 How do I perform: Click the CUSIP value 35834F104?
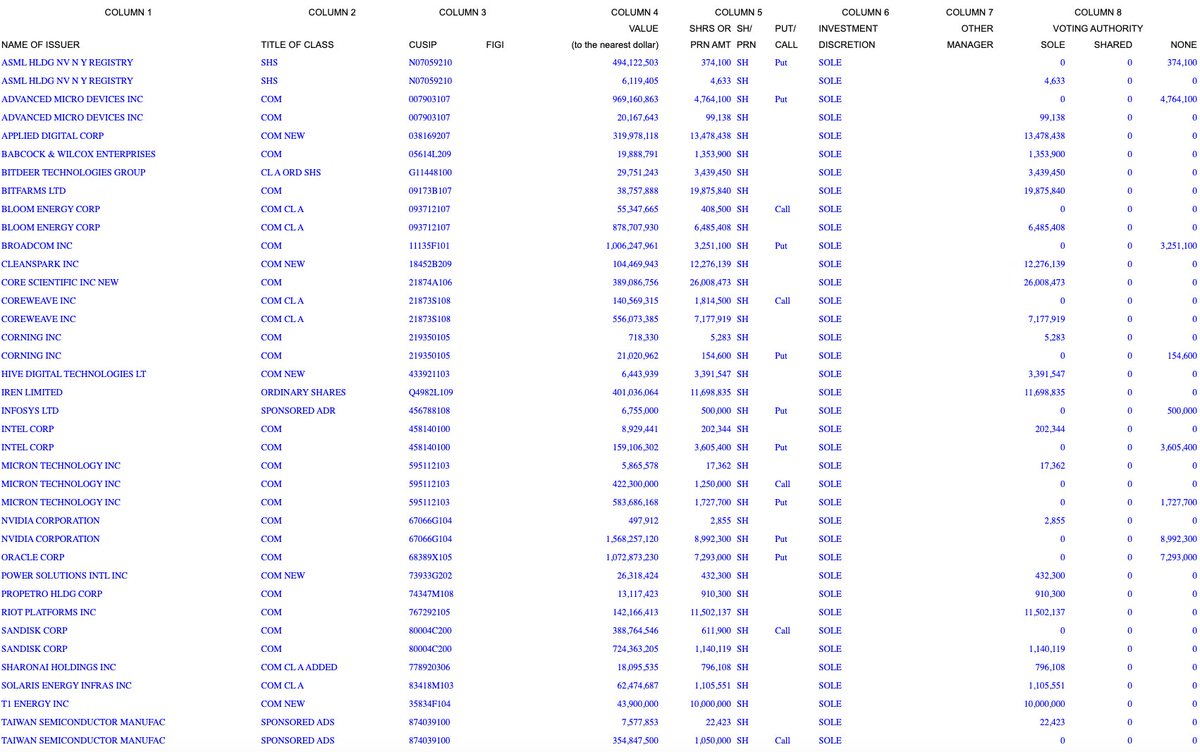(429, 703)
